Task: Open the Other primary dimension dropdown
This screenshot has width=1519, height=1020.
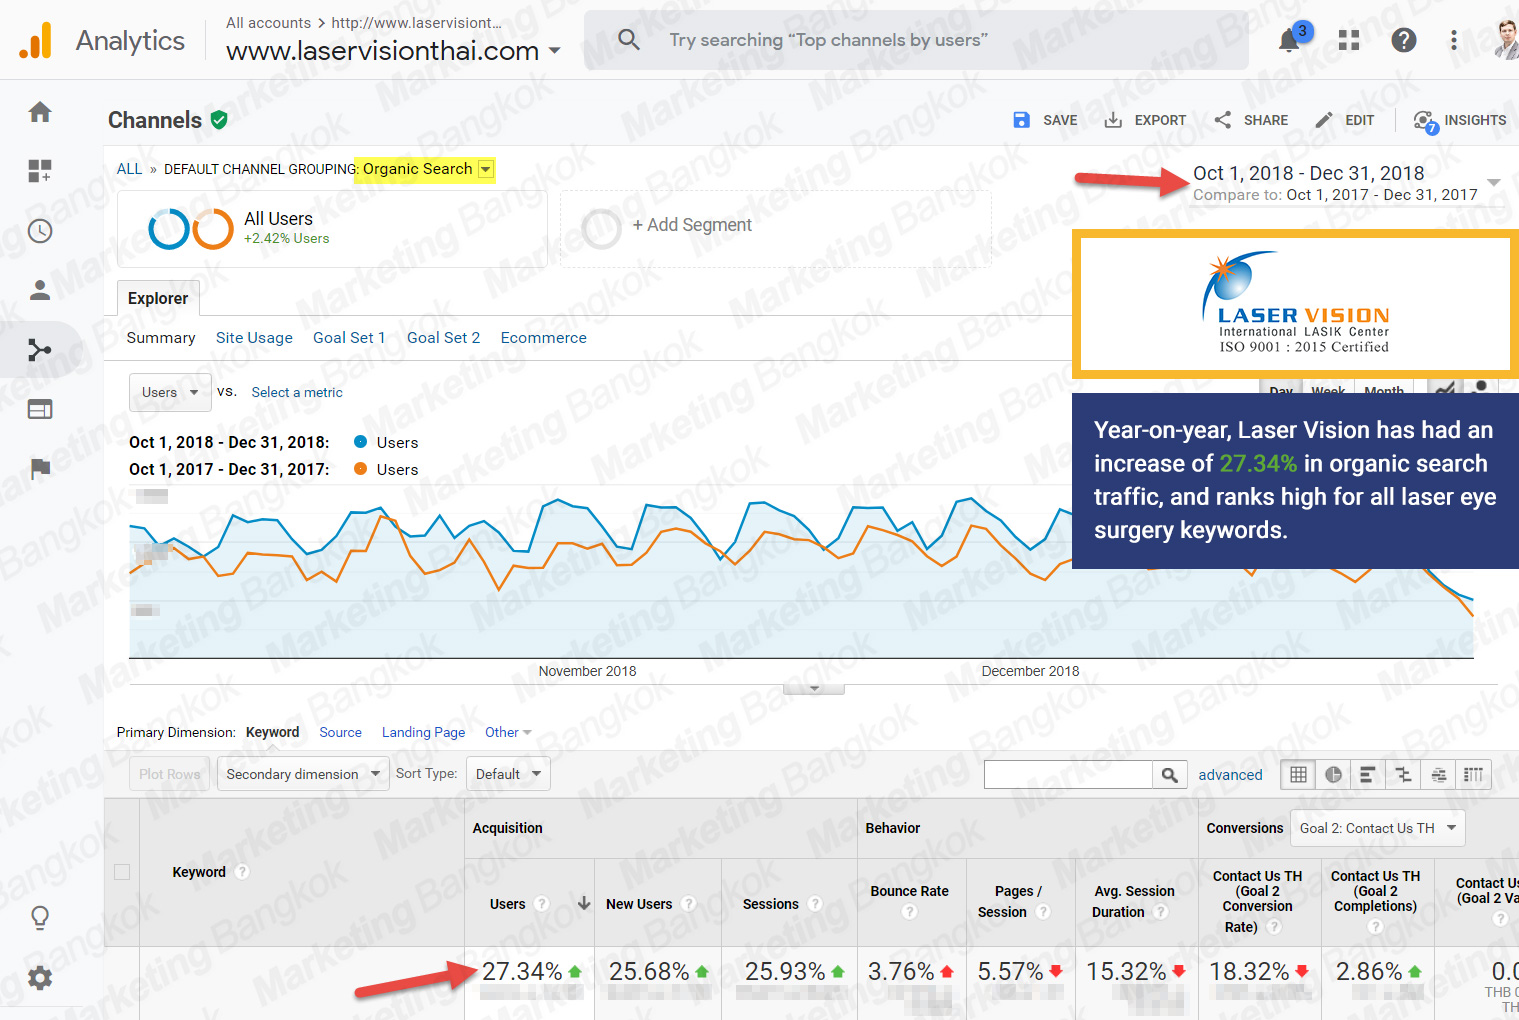Action: point(508,732)
